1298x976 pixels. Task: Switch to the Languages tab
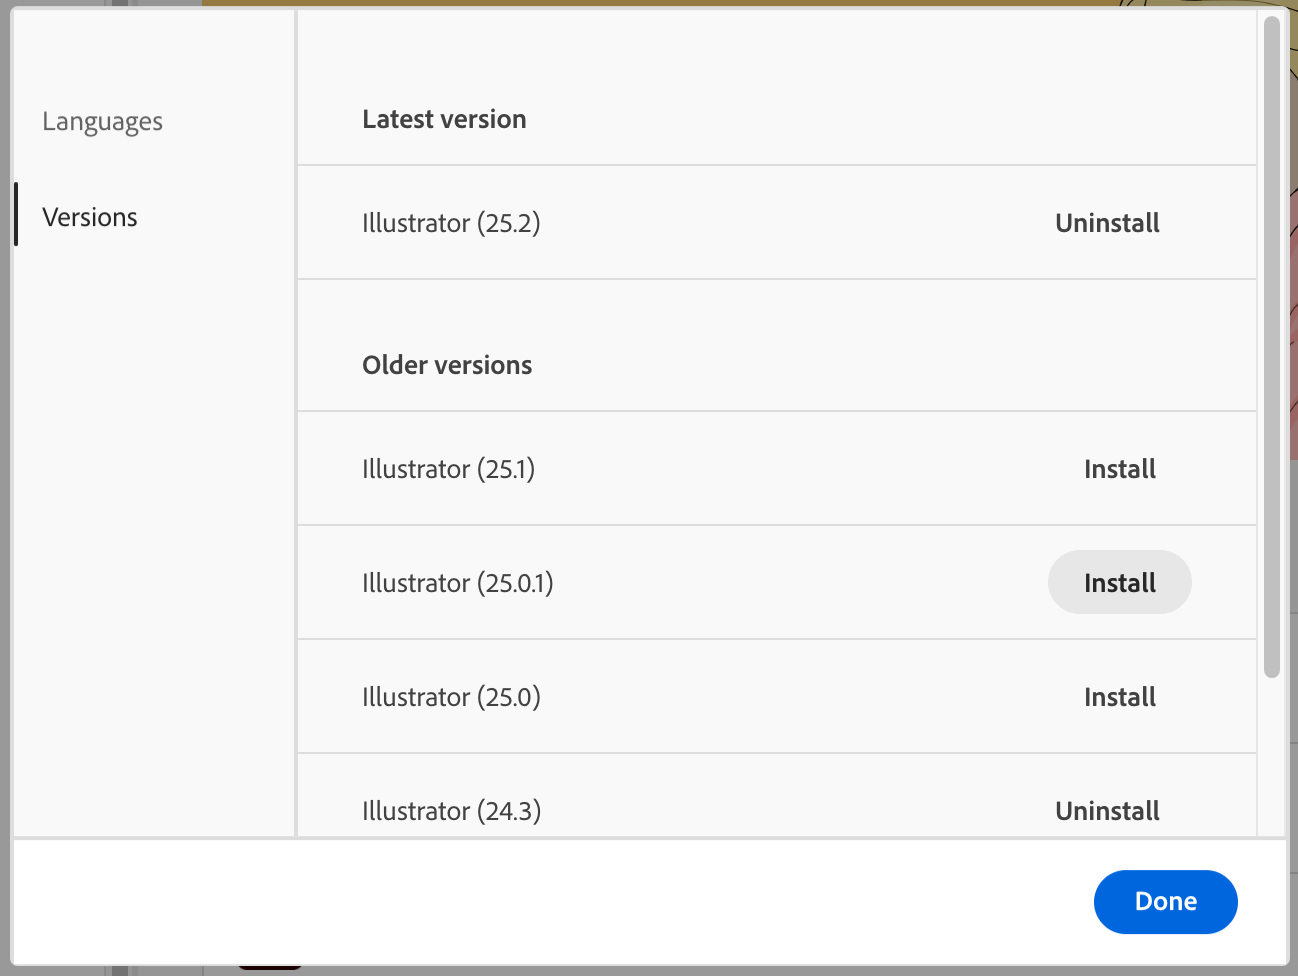click(x=102, y=122)
